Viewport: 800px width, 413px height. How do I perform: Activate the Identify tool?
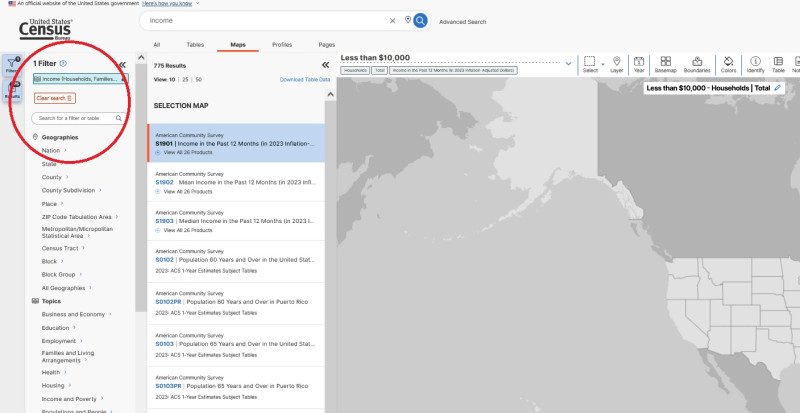755,65
